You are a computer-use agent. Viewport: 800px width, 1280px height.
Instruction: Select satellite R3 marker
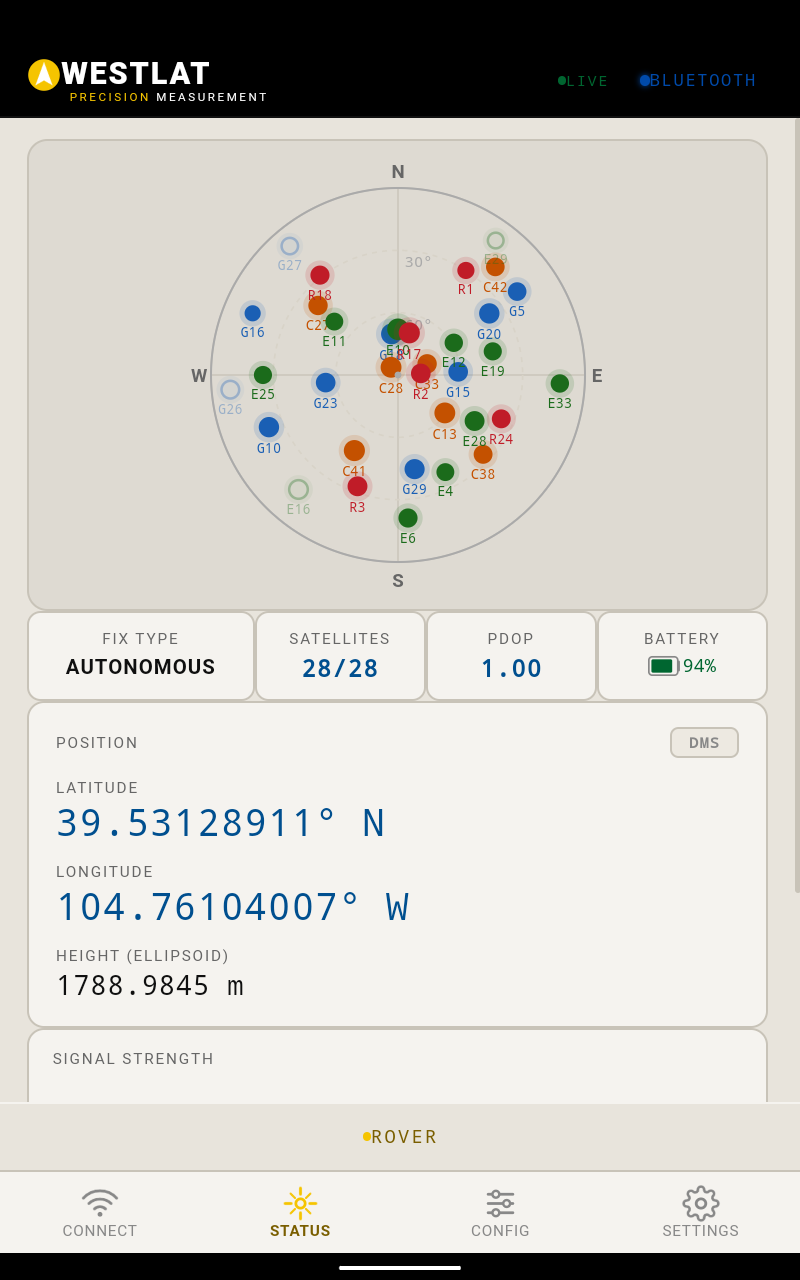[x=357, y=486]
